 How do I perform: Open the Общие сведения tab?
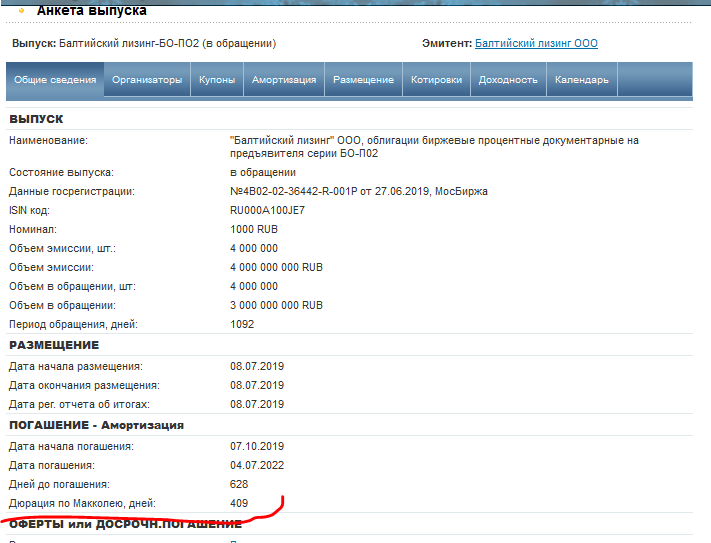click(55, 80)
